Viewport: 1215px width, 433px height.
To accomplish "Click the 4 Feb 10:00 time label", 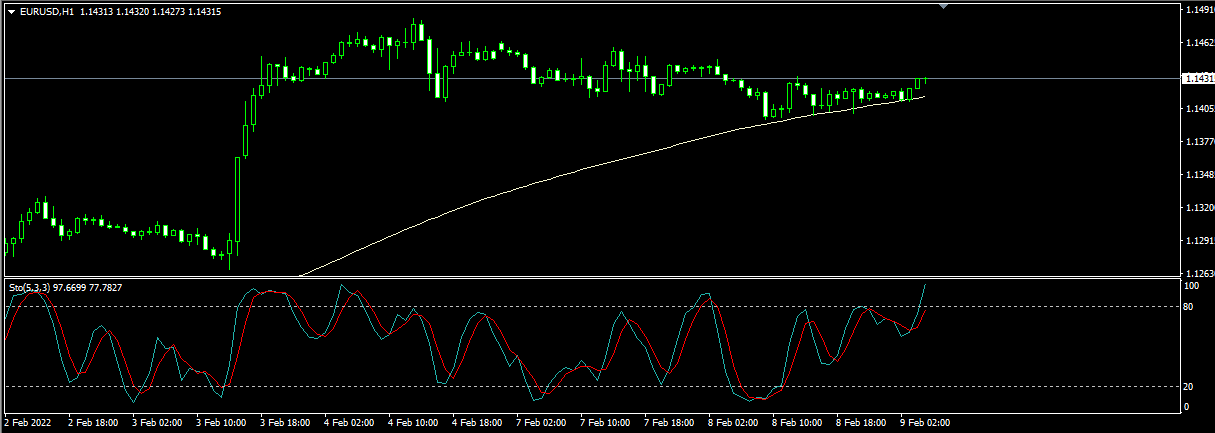I will tap(413, 423).
